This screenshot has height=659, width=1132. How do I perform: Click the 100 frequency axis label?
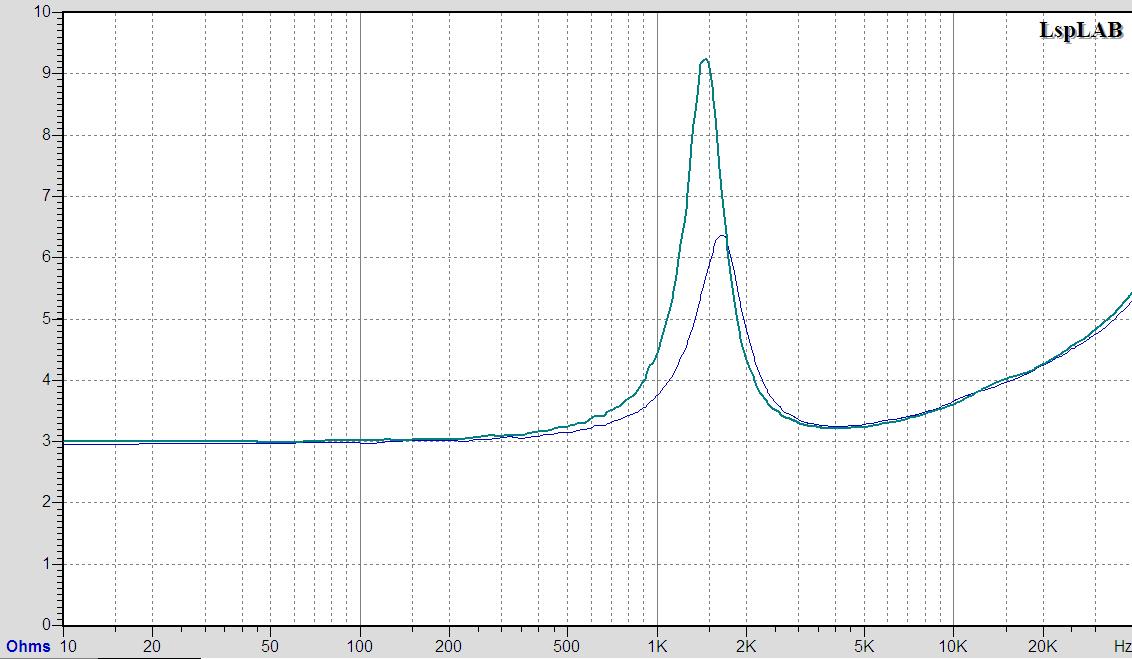(360, 646)
